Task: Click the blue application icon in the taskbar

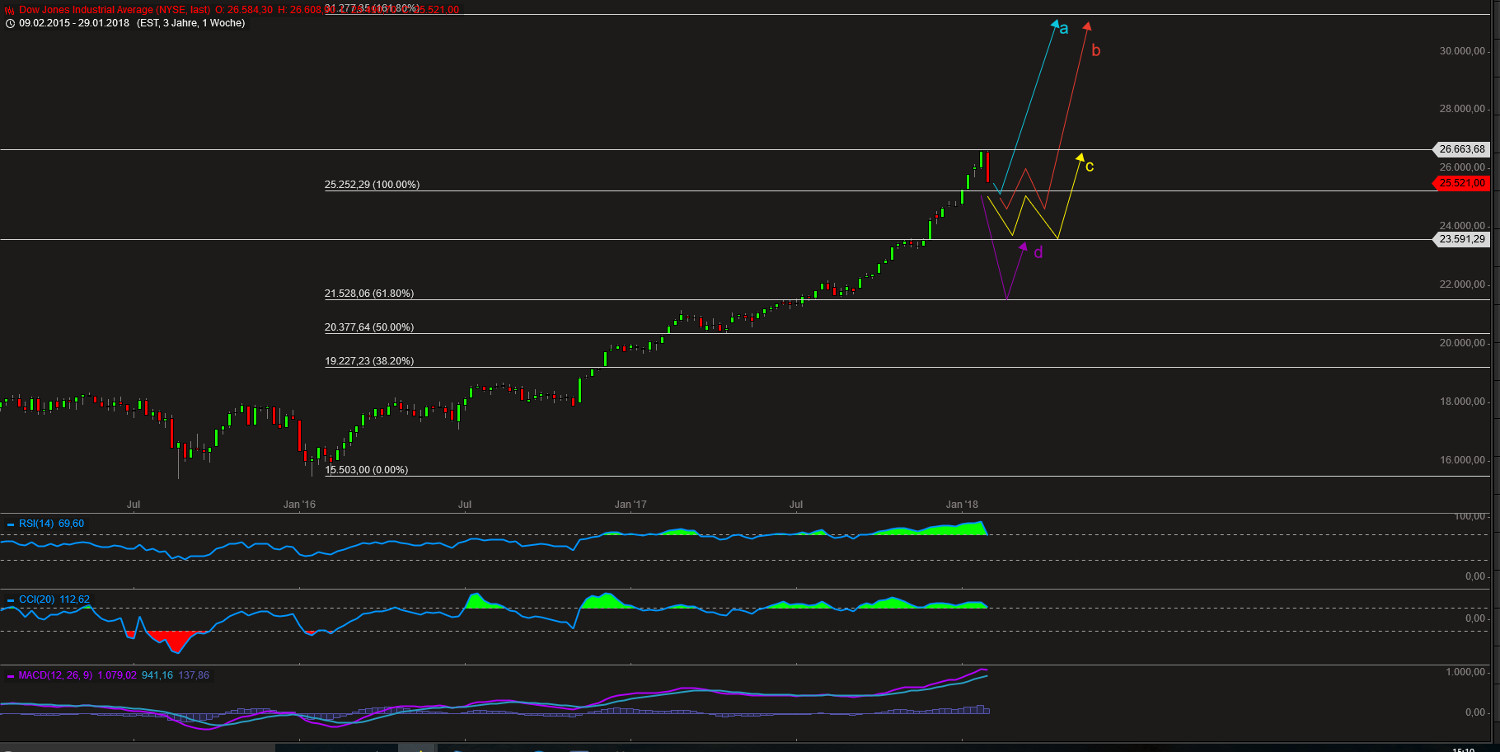Action: coord(456,749)
